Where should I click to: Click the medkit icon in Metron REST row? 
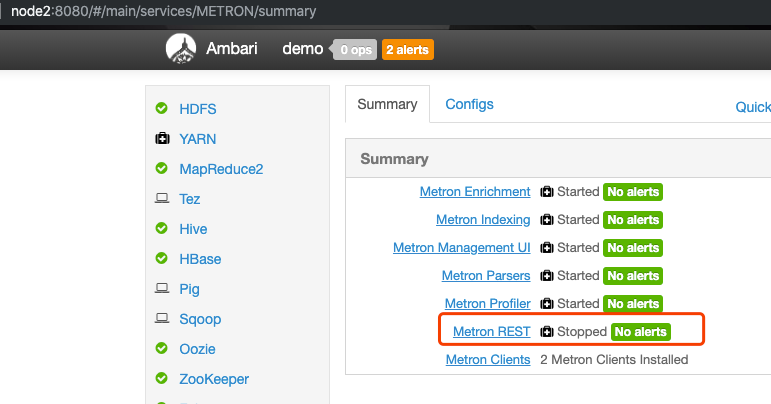pos(547,332)
